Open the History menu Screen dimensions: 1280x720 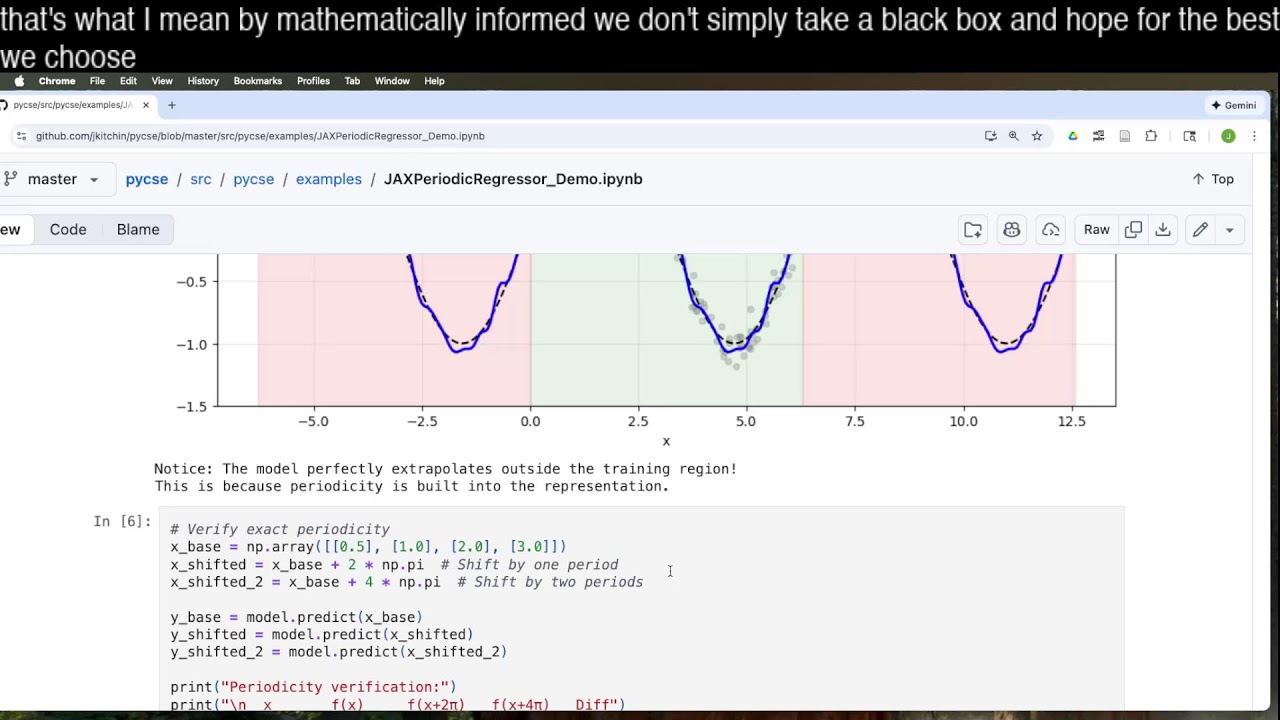pyautogui.click(x=203, y=81)
